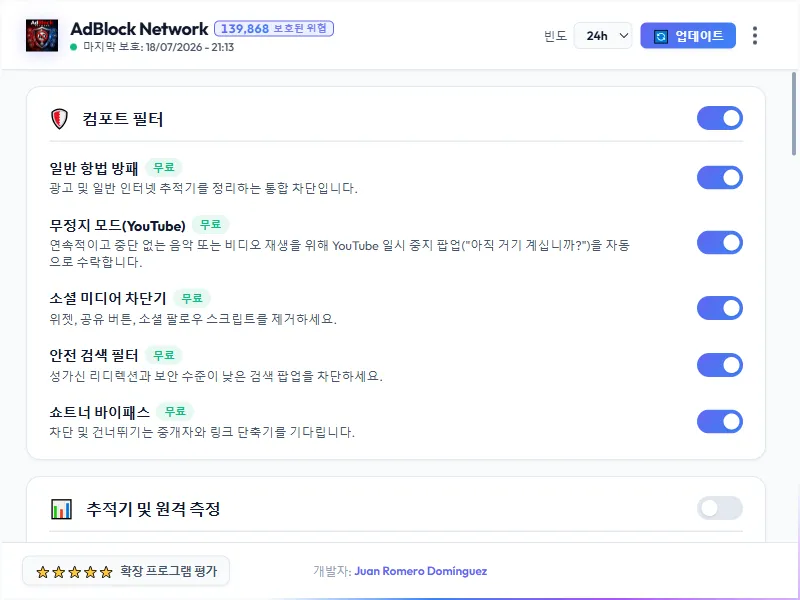Click the 빈도 label
Viewport: 800px width, 600px height.
click(x=556, y=36)
